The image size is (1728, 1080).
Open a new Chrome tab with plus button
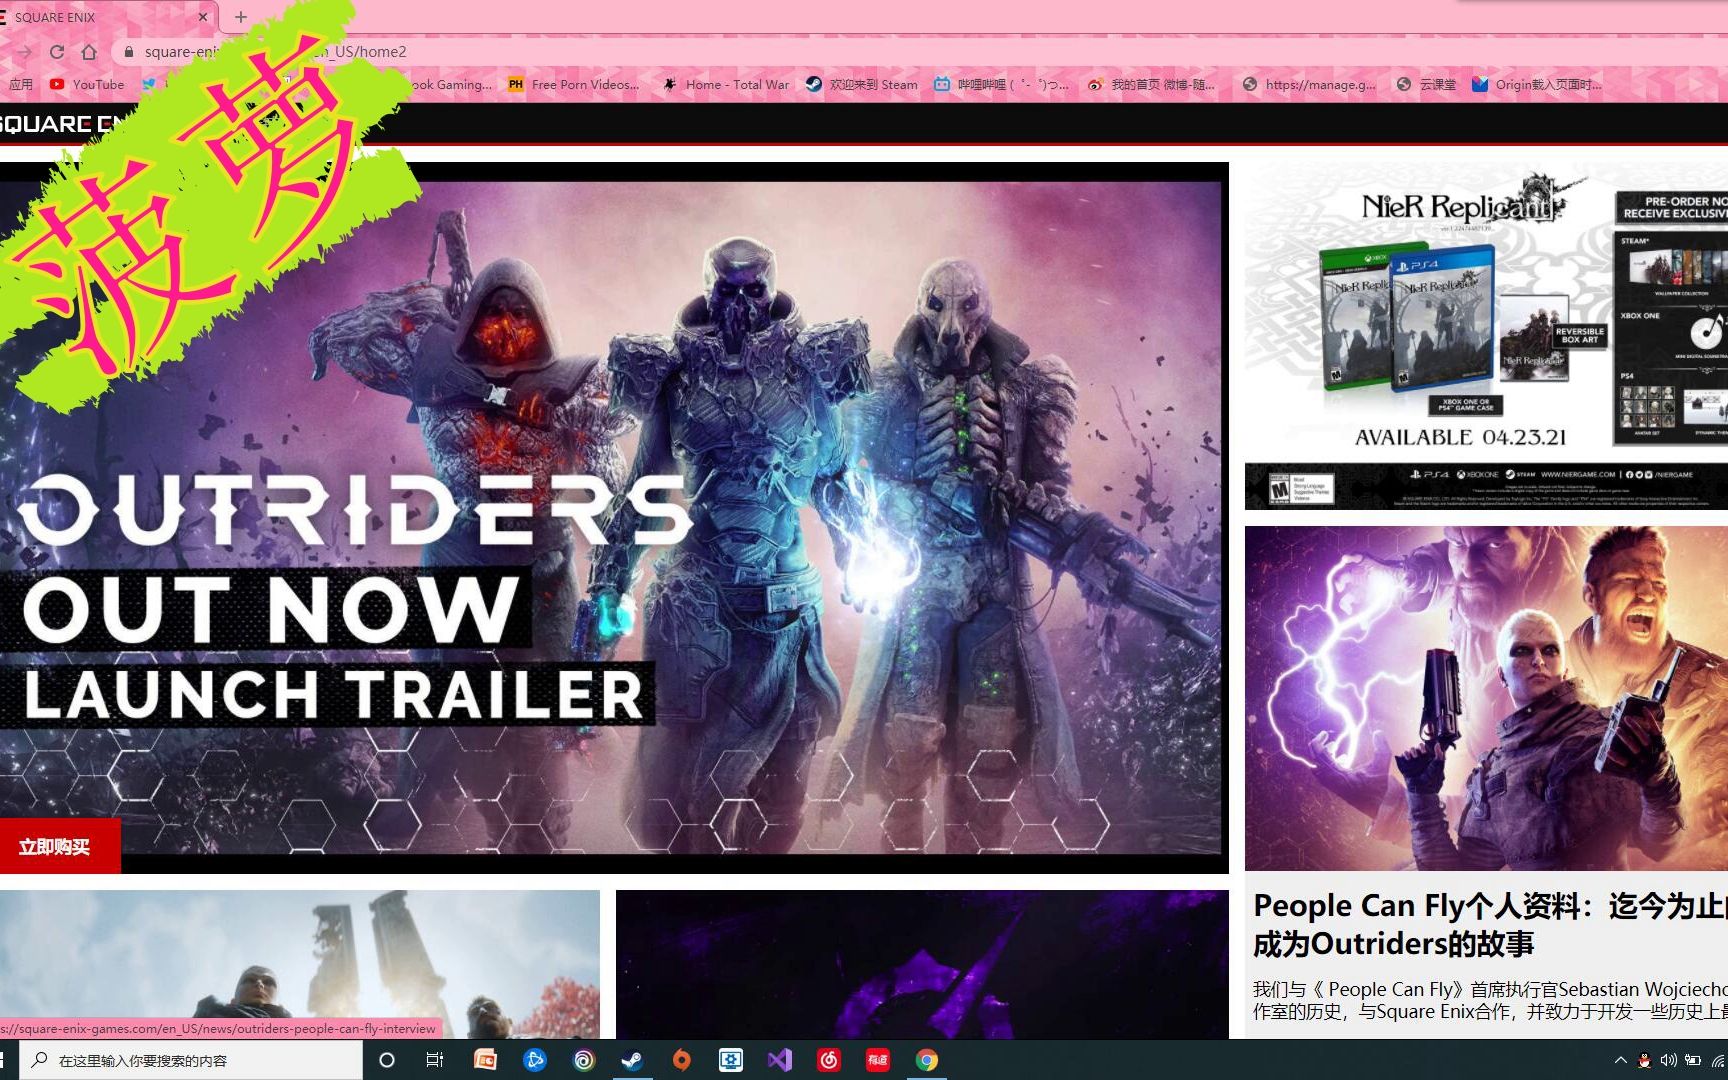pyautogui.click(x=241, y=17)
